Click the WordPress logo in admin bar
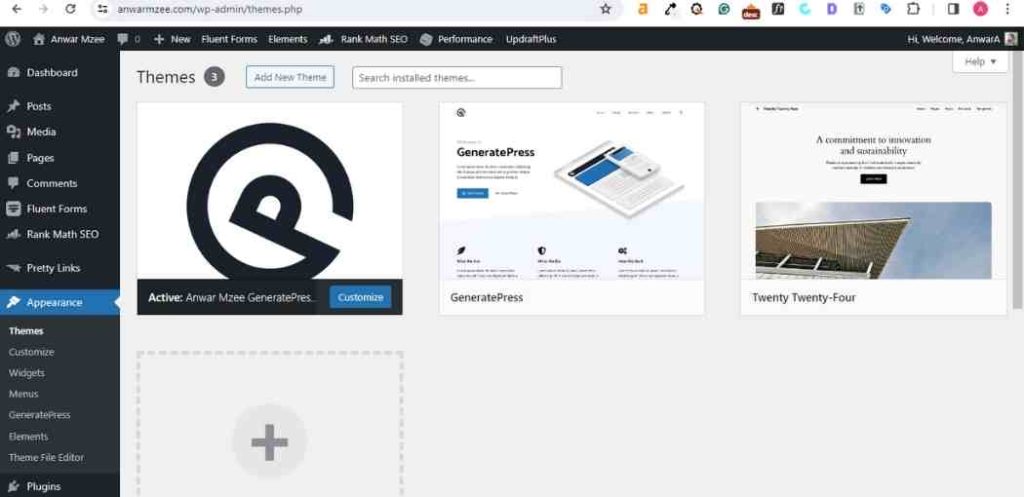1024x497 pixels. pyautogui.click(x=12, y=39)
